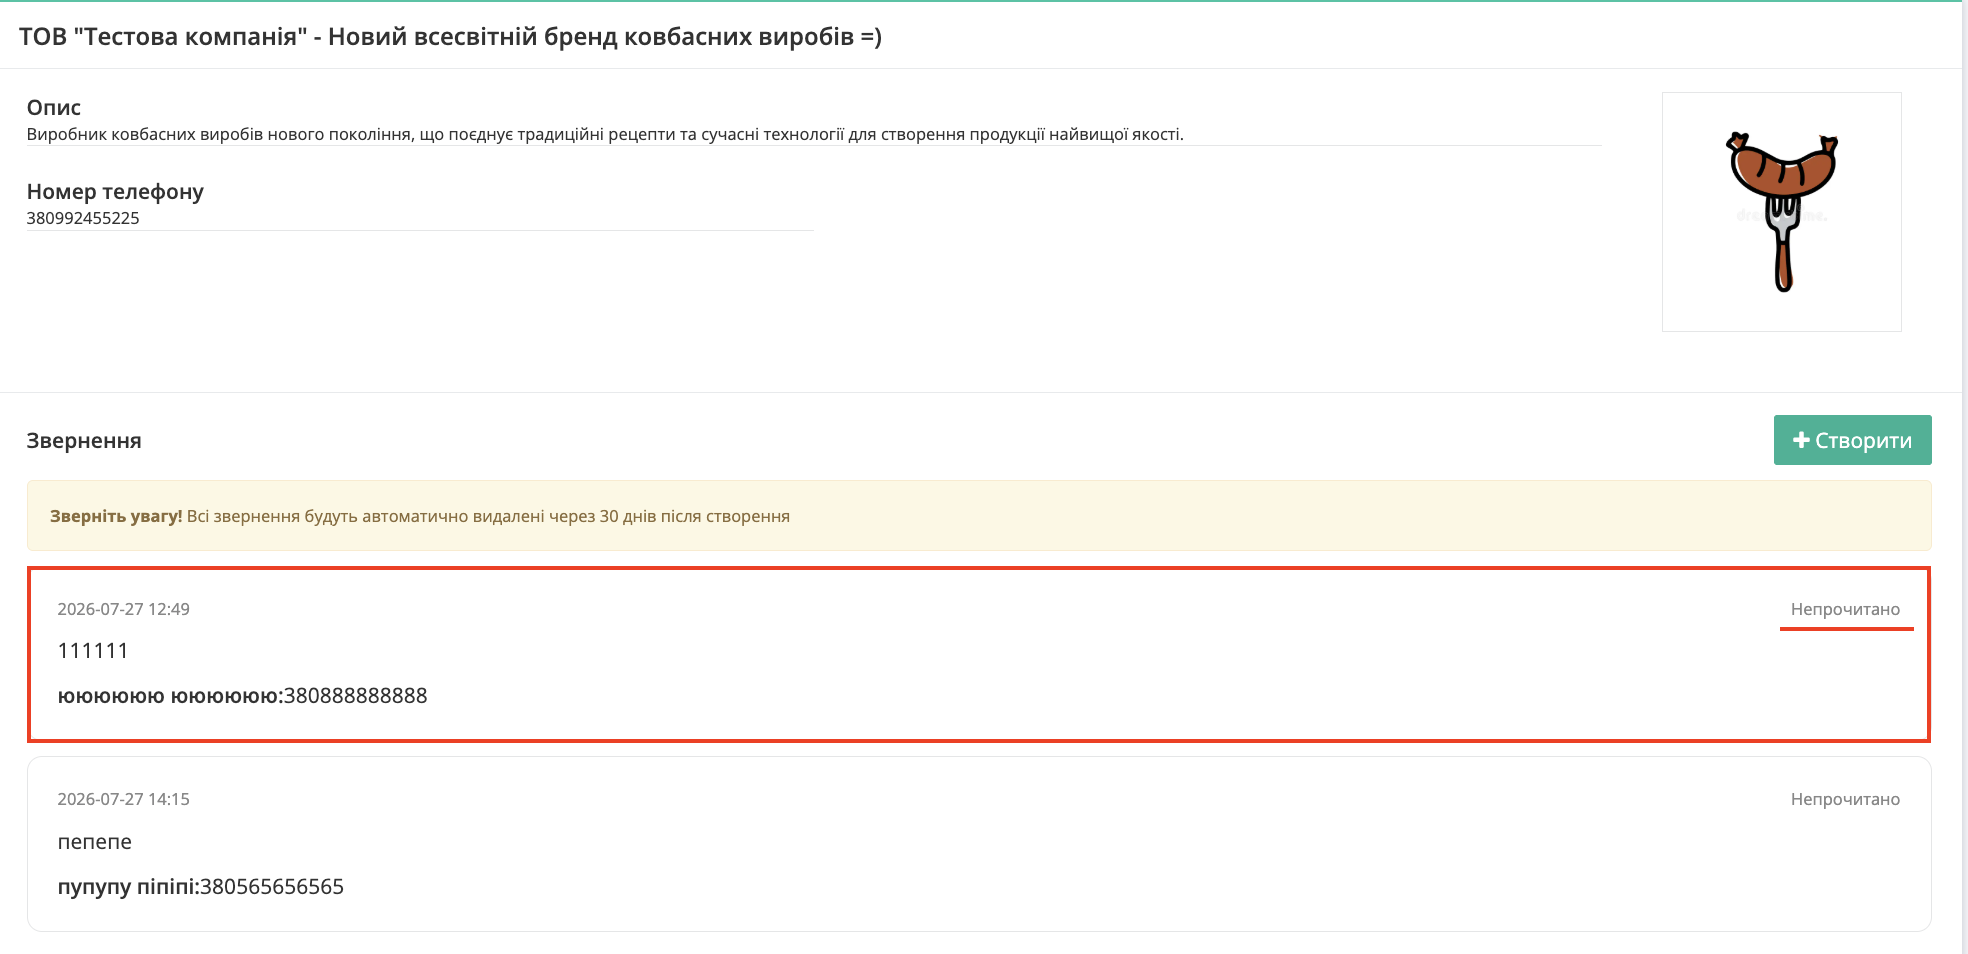
Task: Select the phone number 380992455225 field
Action: [x=420, y=218]
